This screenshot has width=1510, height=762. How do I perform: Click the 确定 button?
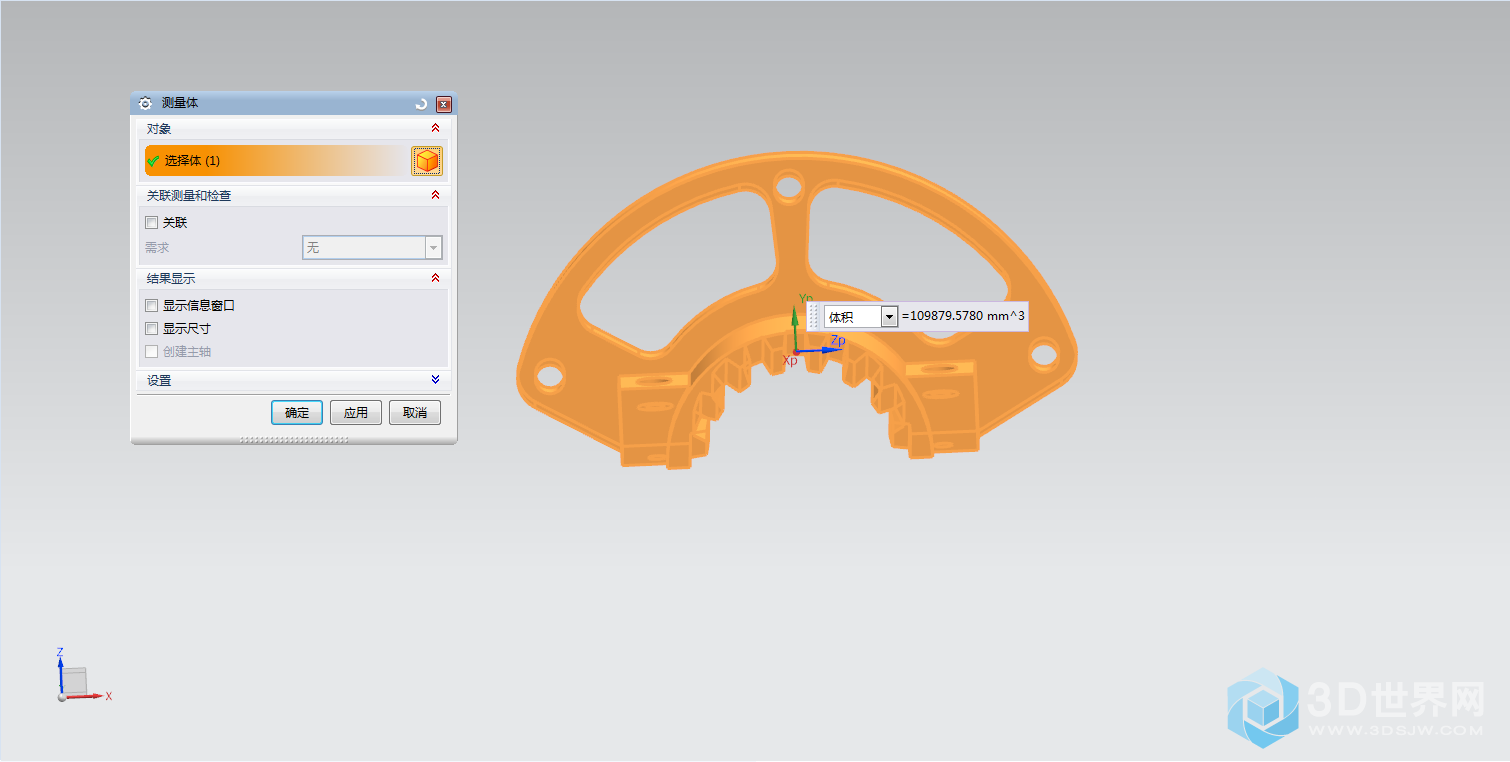pos(297,412)
